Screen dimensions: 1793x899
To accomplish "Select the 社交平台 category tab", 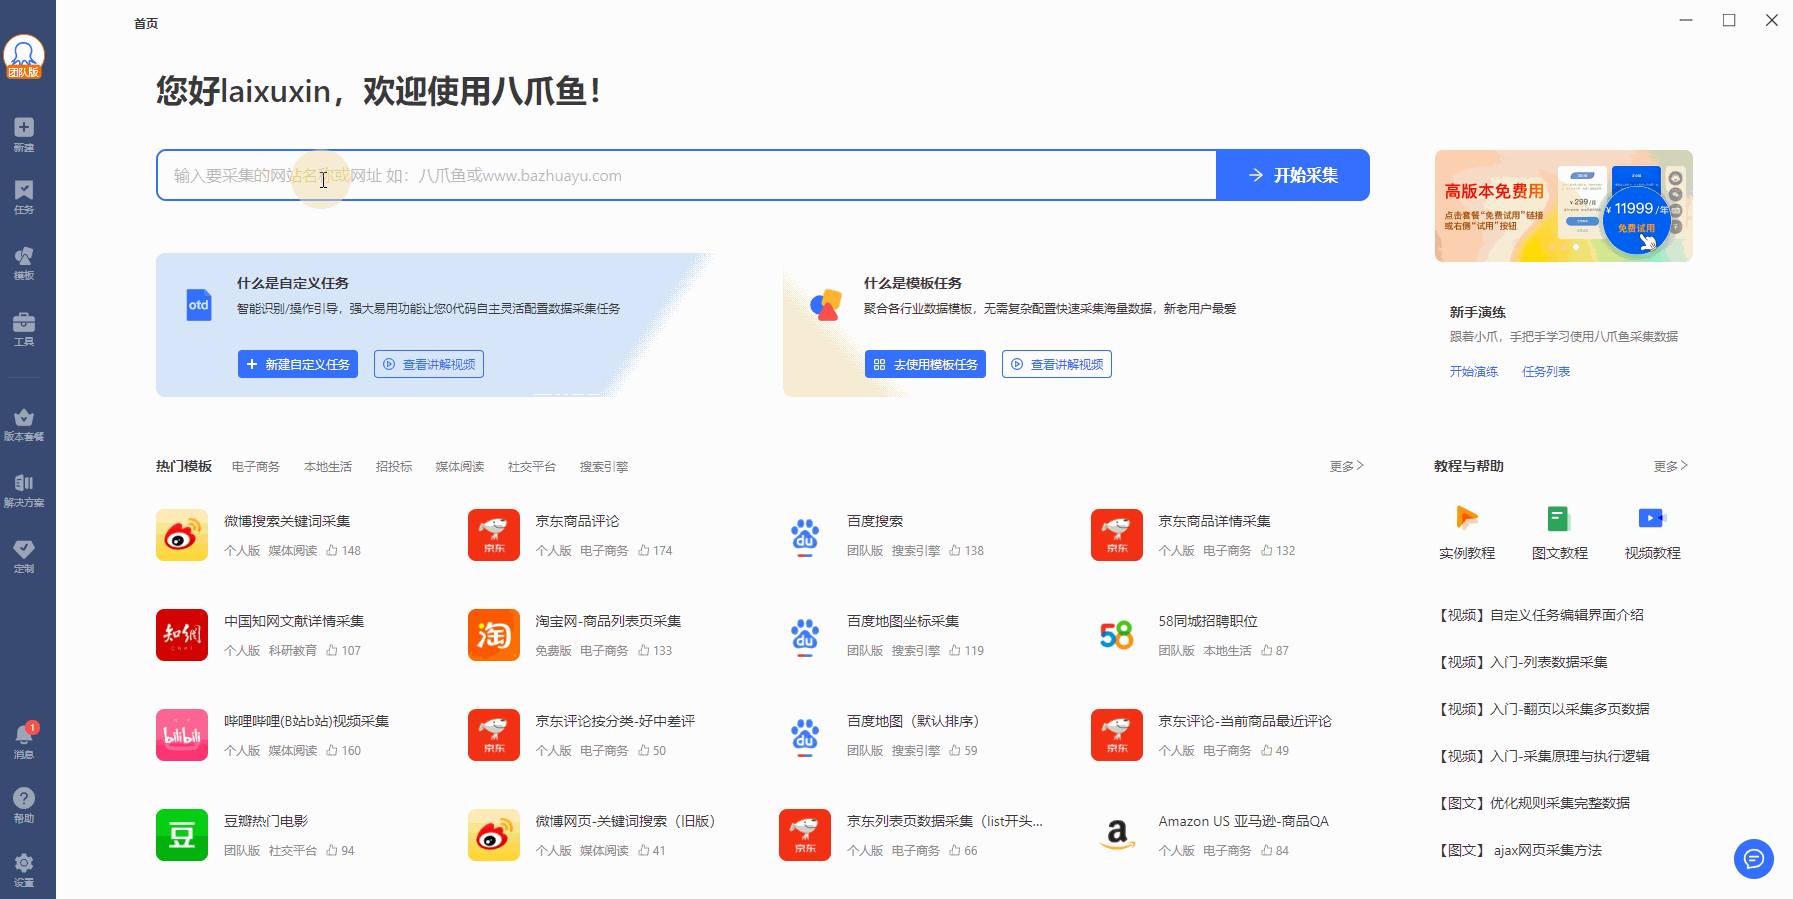I will point(532,467).
